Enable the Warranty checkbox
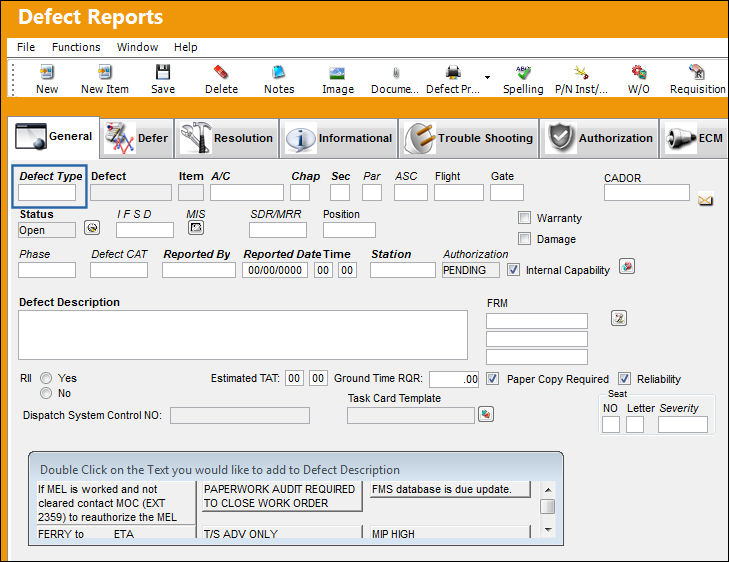 pyautogui.click(x=524, y=218)
